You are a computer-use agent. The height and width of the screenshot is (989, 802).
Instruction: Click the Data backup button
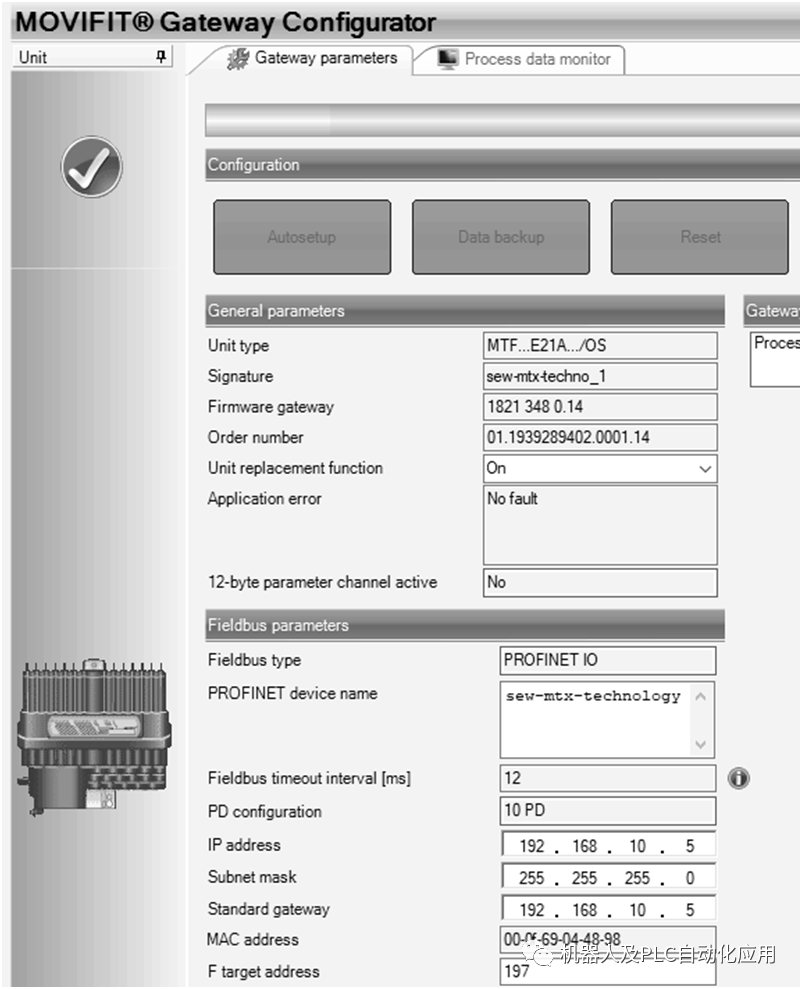pyautogui.click(x=501, y=237)
